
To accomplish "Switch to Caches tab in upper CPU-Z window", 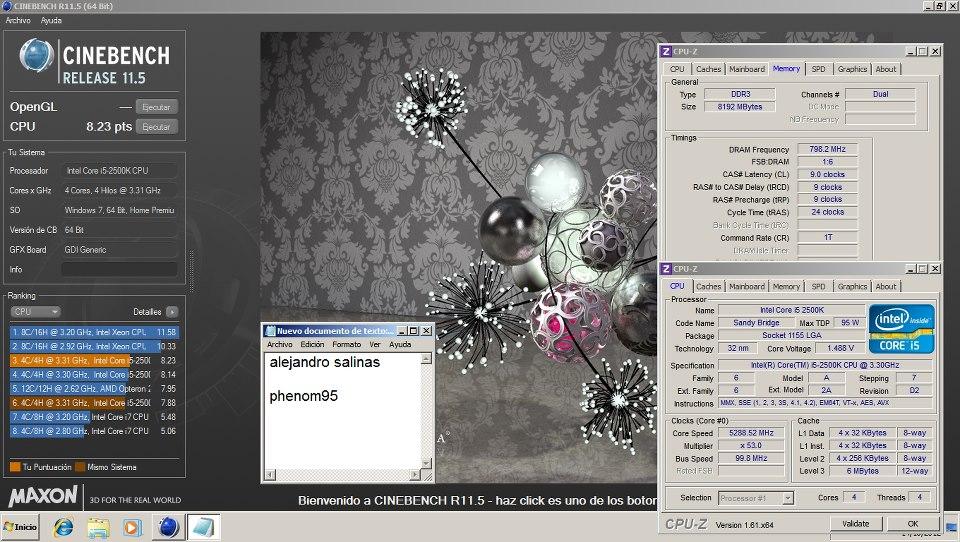I will (x=708, y=69).
